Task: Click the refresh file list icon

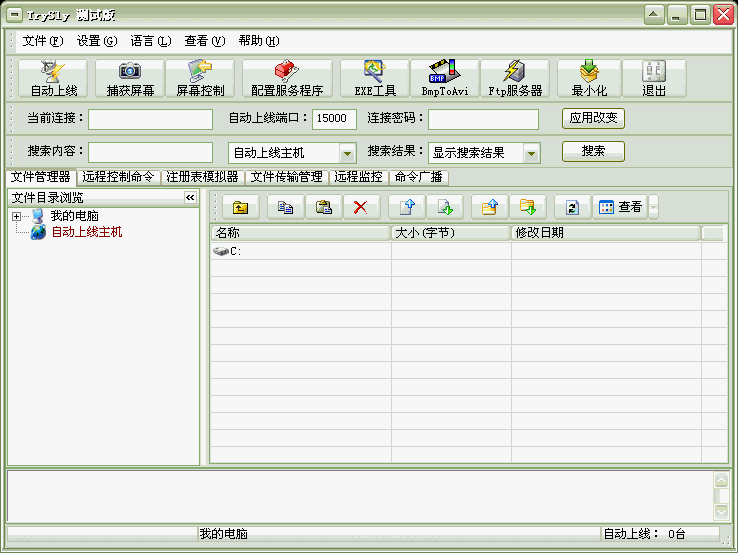Action: [572, 207]
